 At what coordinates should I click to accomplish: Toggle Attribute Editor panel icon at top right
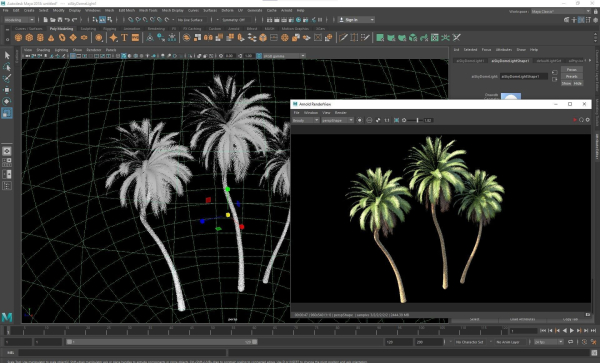(x=581, y=20)
